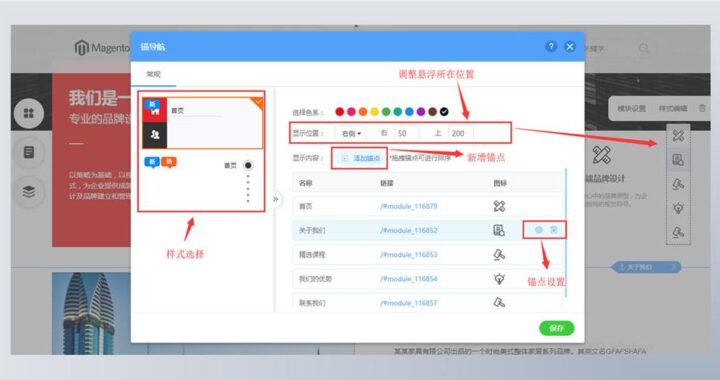Select the brown color swatch
Viewport: 720px width, 380px height.
pos(433,112)
